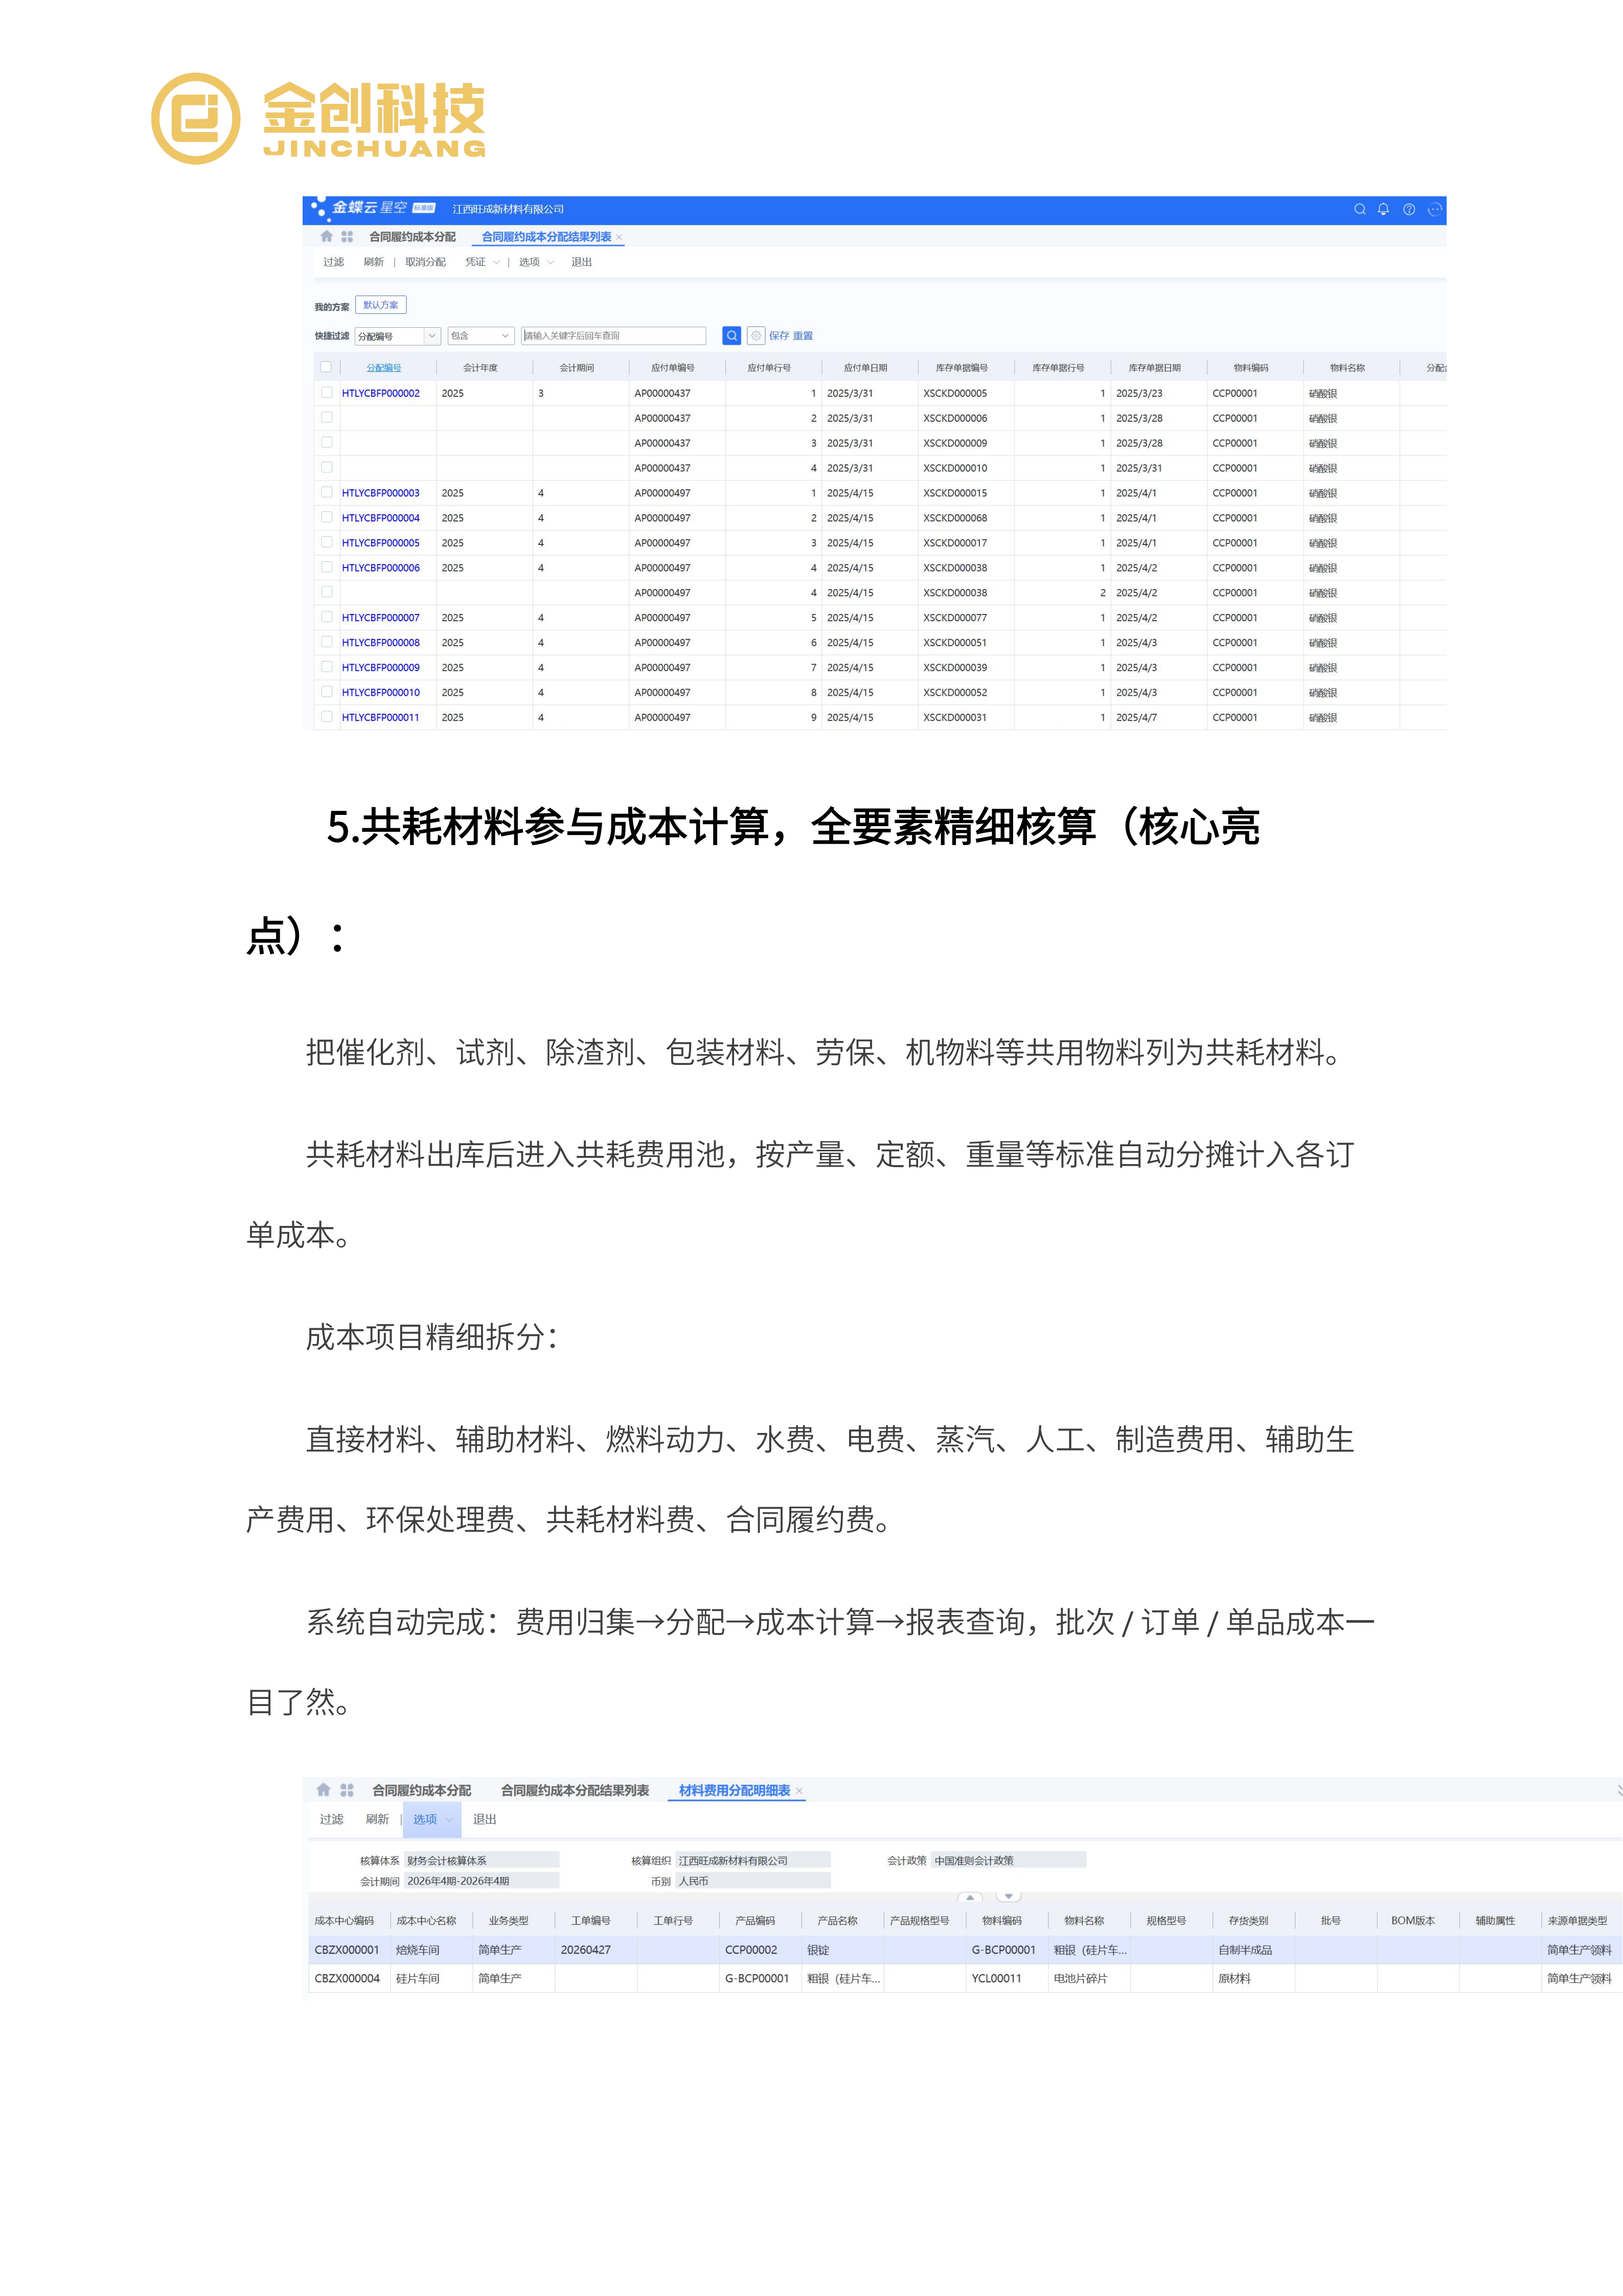Image resolution: width=1623 pixels, height=2296 pixels.
Task: Click 退出 in 材料费用分配明细表 toolbar
Action: pyautogui.click(x=485, y=1819)
